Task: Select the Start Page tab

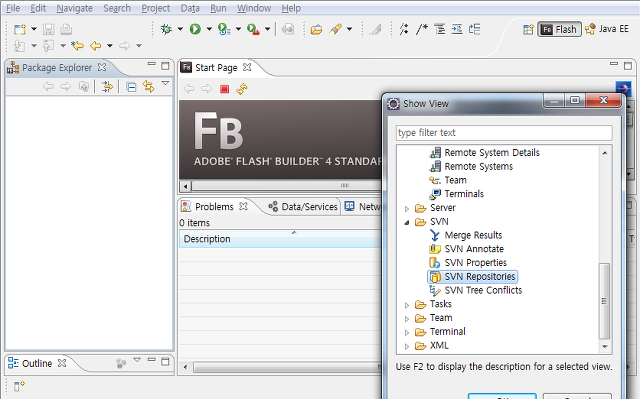Action: (x=216, y=68)
